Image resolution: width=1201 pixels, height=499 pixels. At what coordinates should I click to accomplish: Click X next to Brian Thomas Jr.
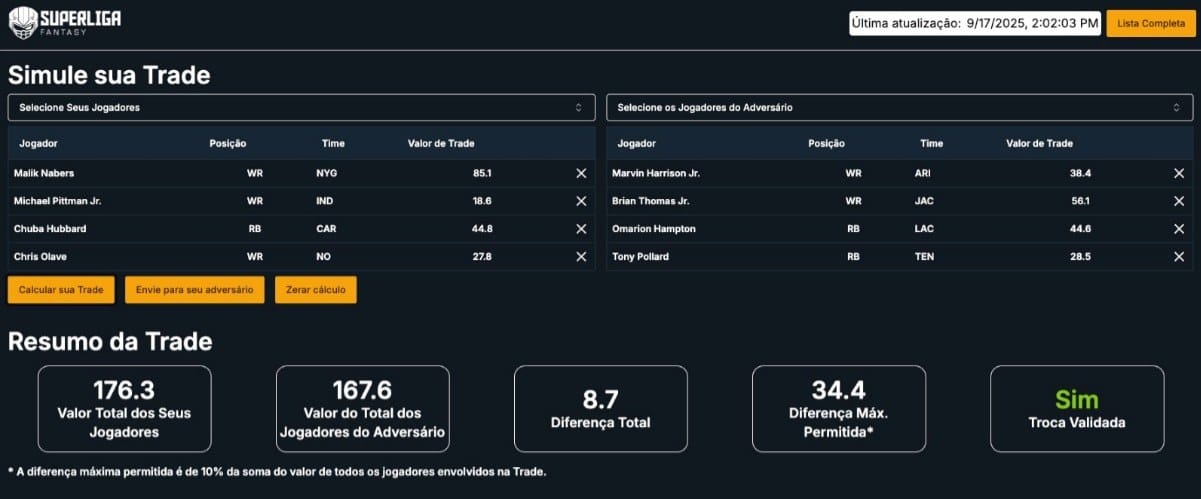[1179, 201]
